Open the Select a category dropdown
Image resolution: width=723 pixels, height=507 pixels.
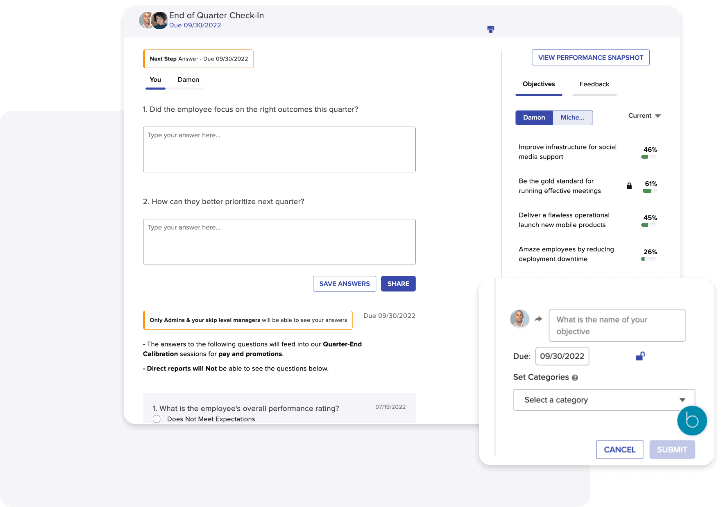pos(604,400)
